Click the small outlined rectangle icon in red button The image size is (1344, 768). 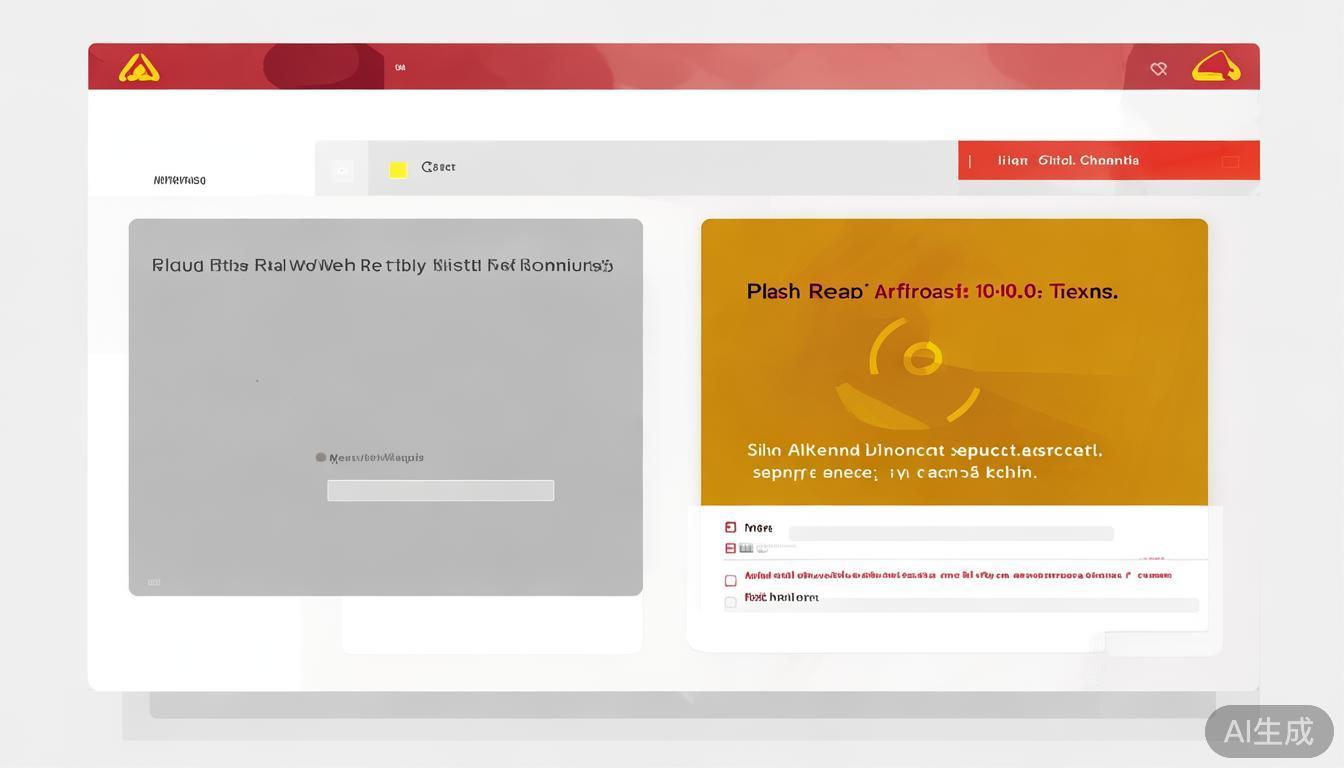click(x=1230, y=161)
